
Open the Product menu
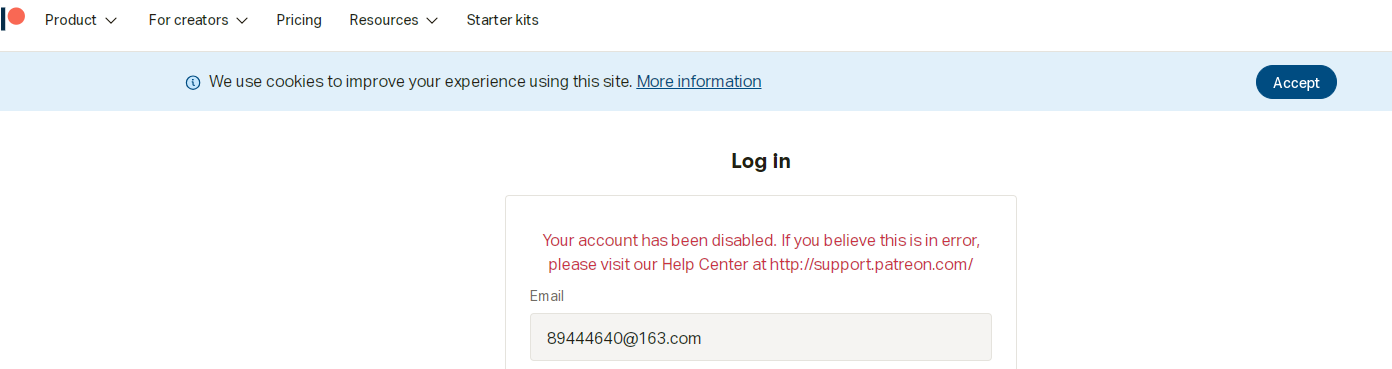pyautogui.click(x=71, y=20)
